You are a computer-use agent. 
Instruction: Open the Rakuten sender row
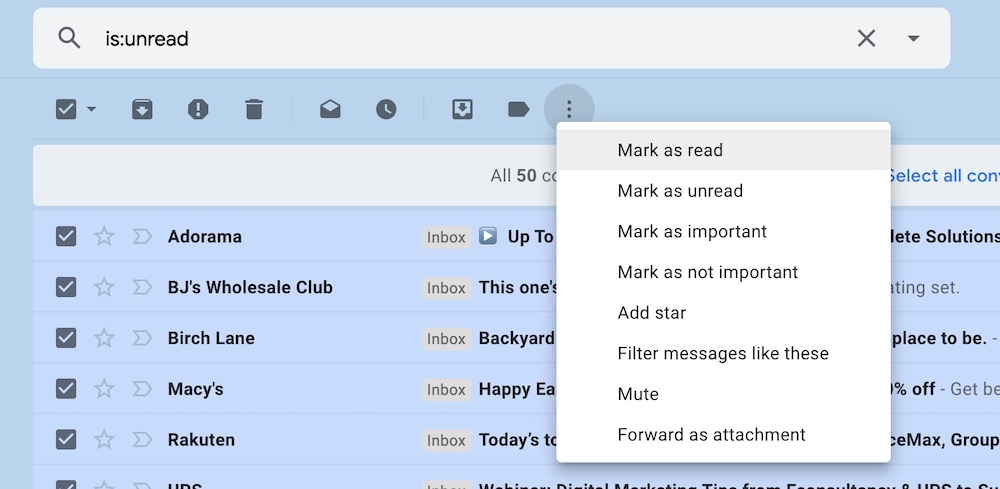[201, 440]
